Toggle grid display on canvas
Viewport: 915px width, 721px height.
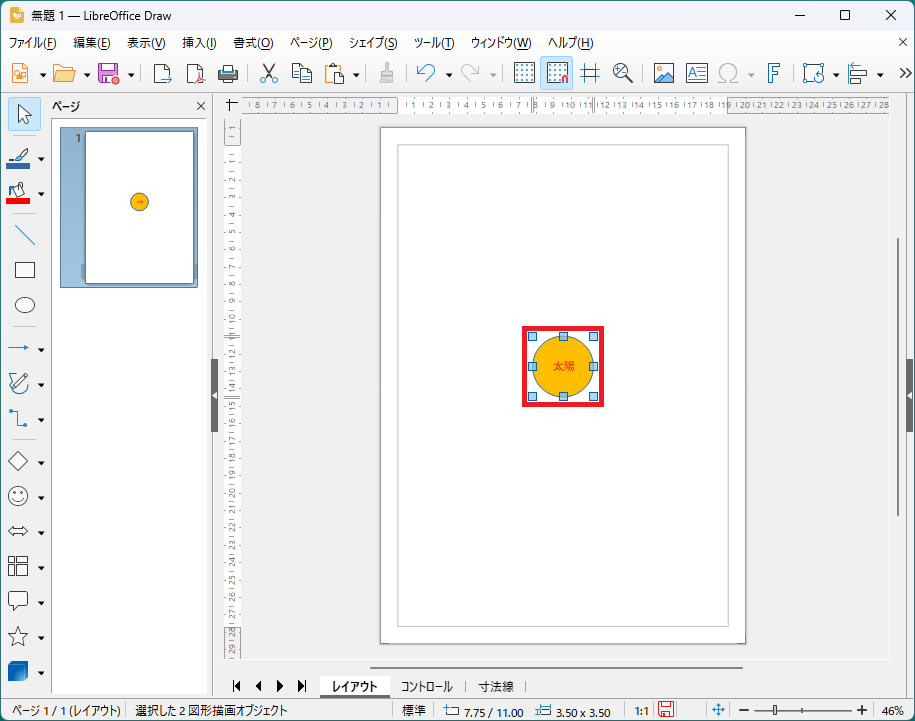click(524, 73)
